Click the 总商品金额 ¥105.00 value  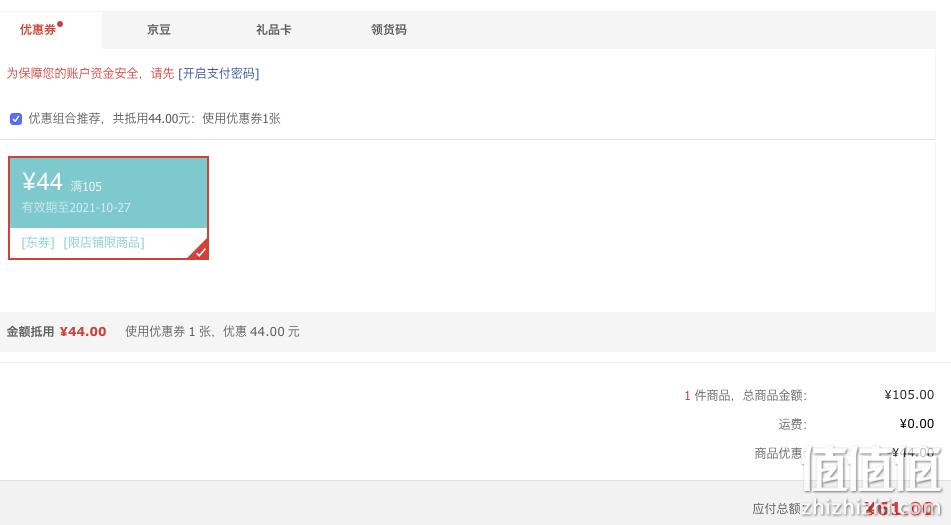pyautogui.click(x=909, y=395)
